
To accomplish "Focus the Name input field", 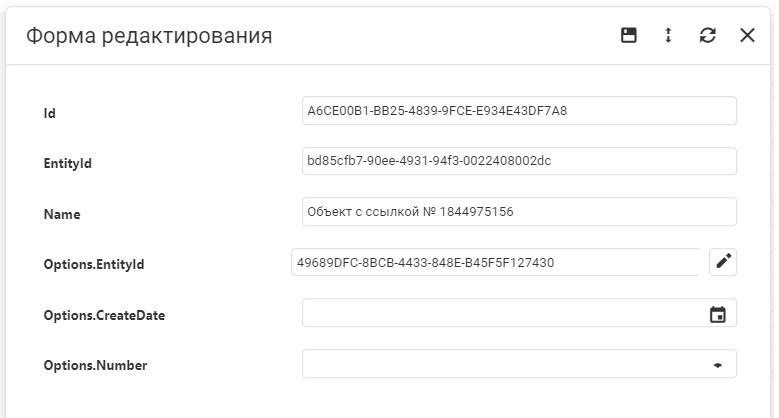I will (518, 212).
